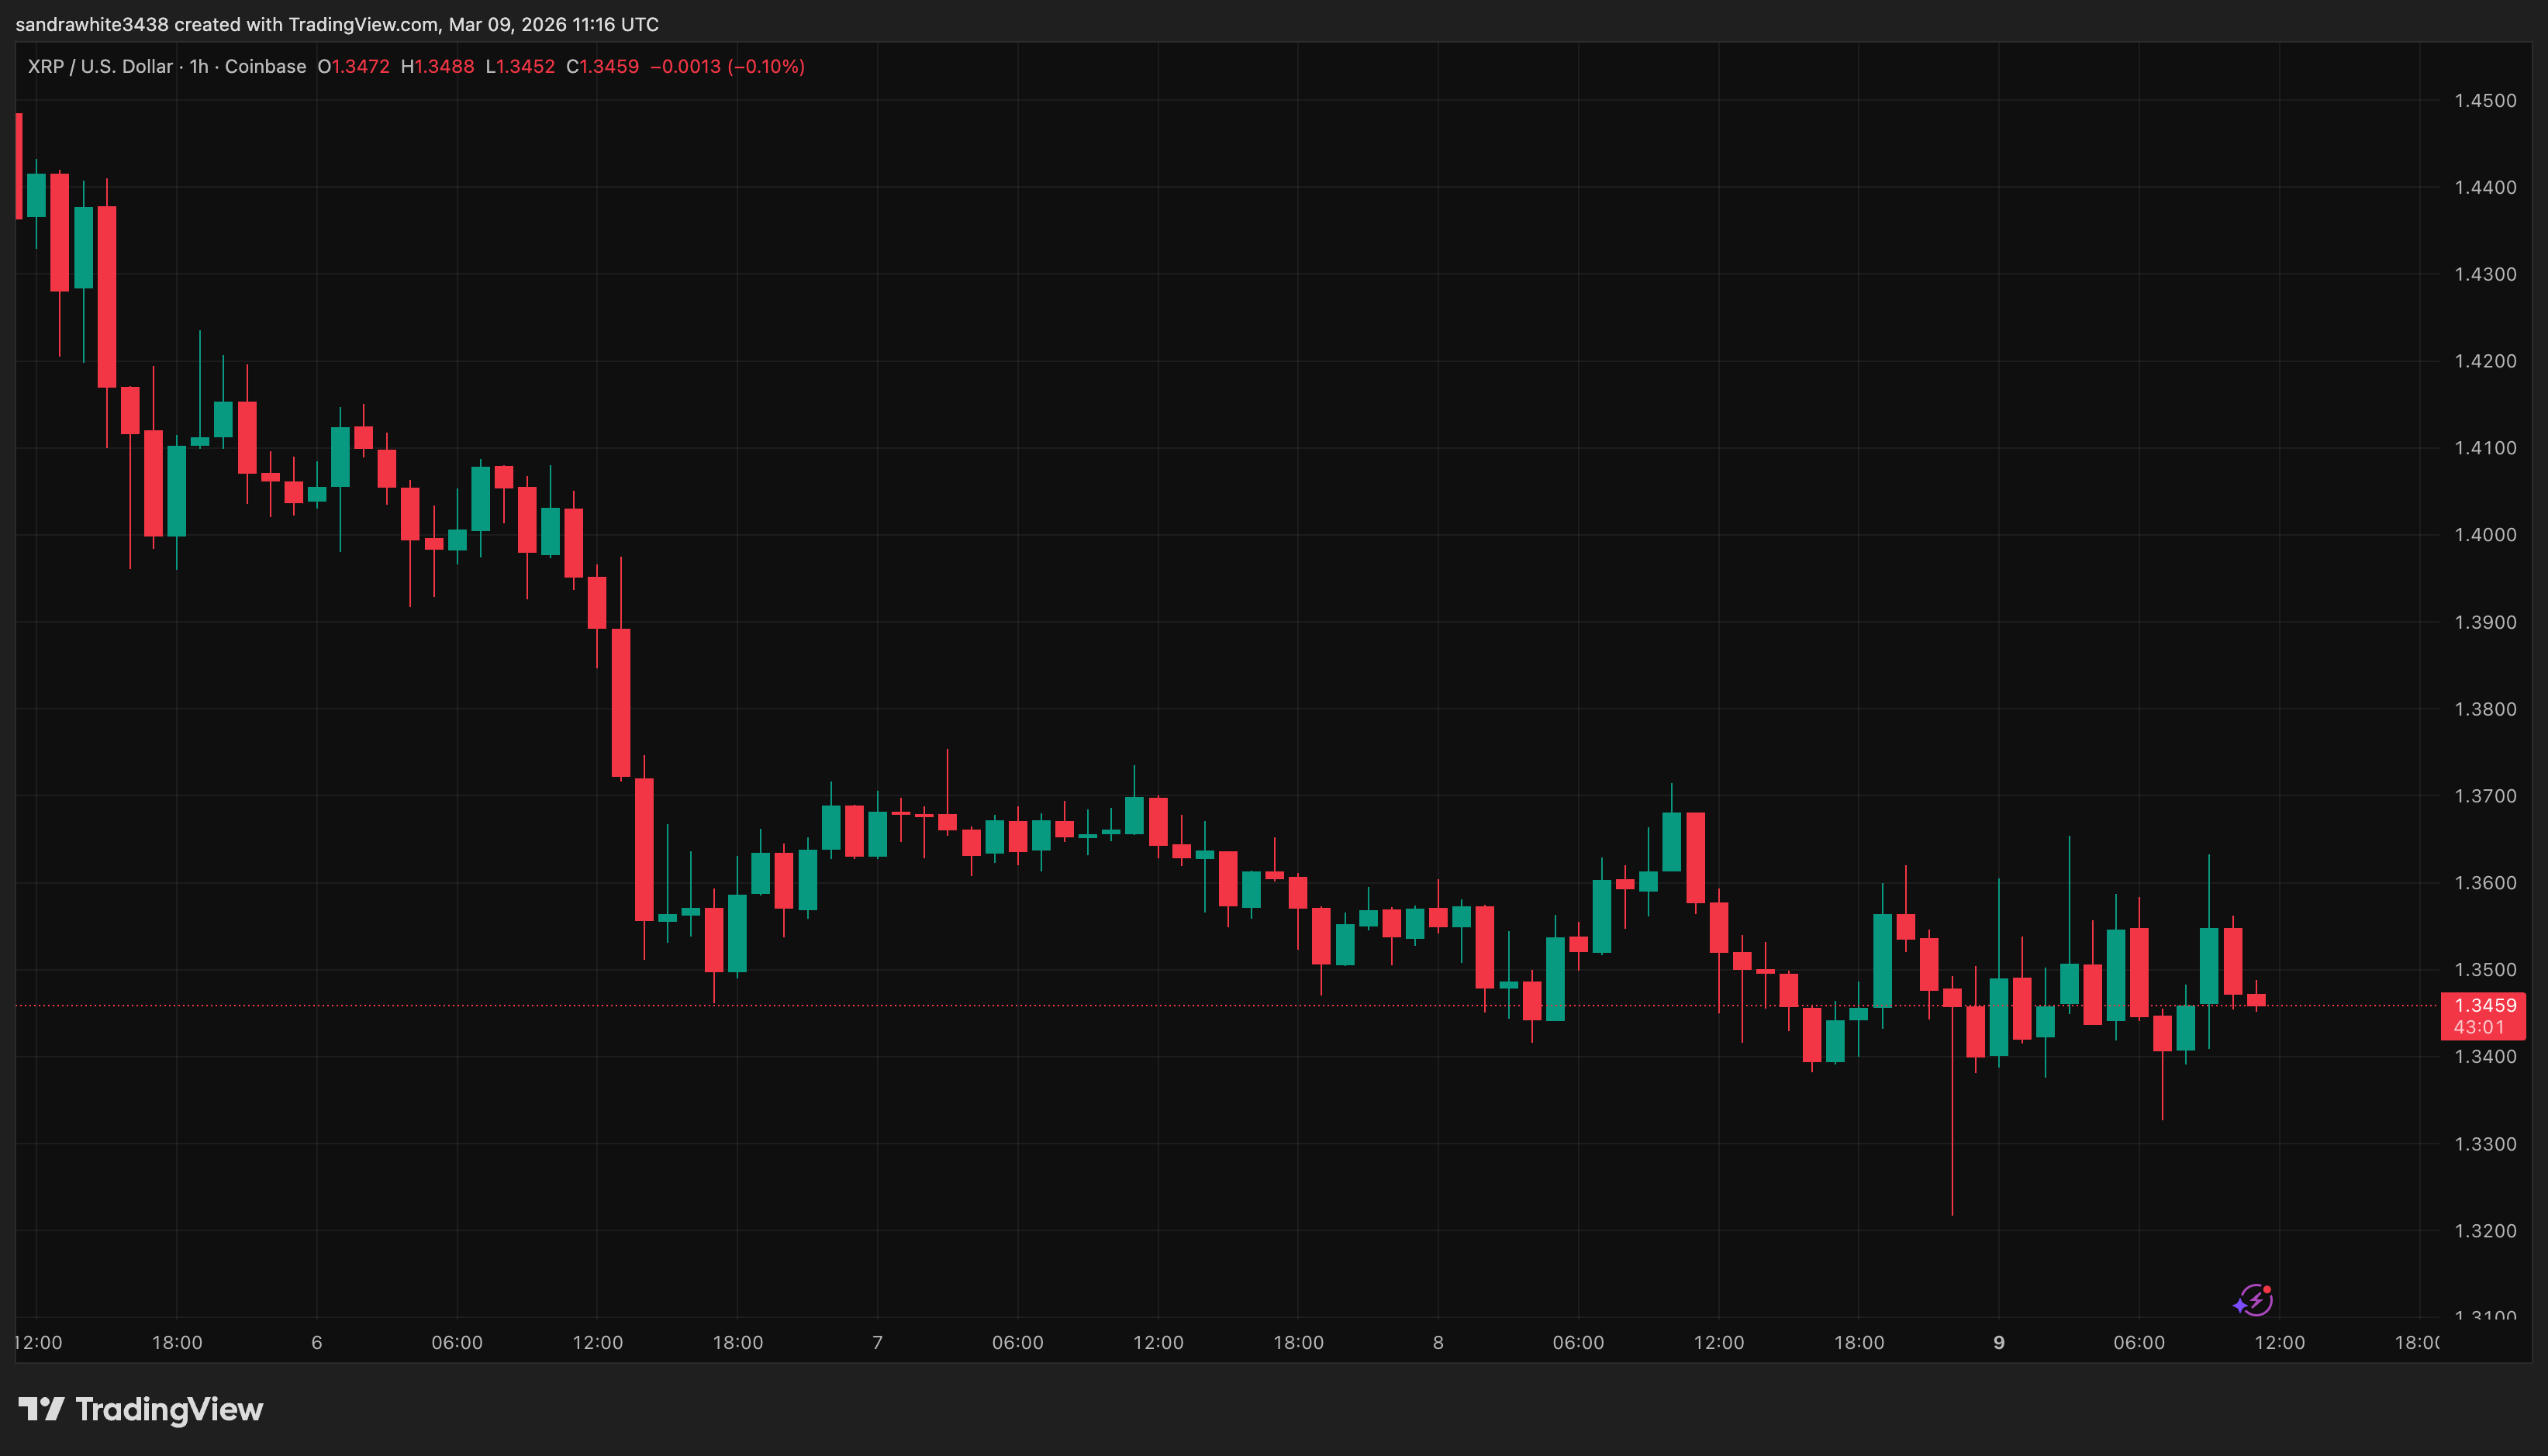
Task: Click the red 1.3459 current price label
Action: (2485, 1005)
